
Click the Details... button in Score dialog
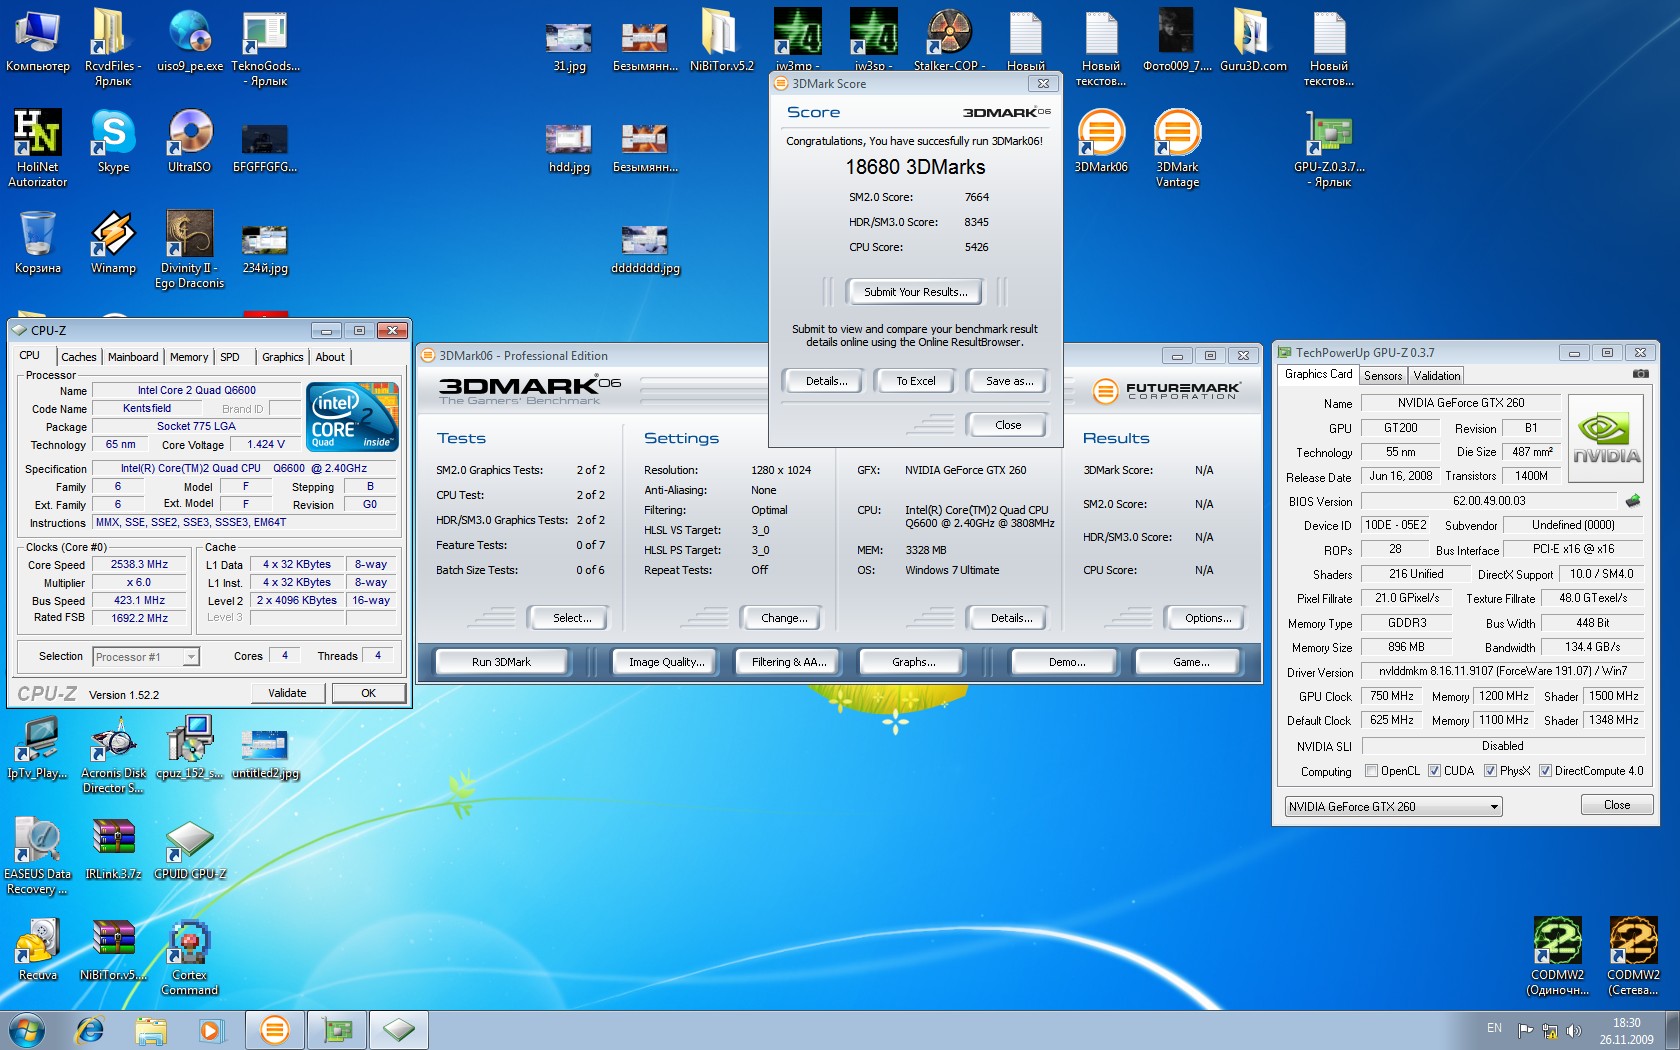(826, 381)
